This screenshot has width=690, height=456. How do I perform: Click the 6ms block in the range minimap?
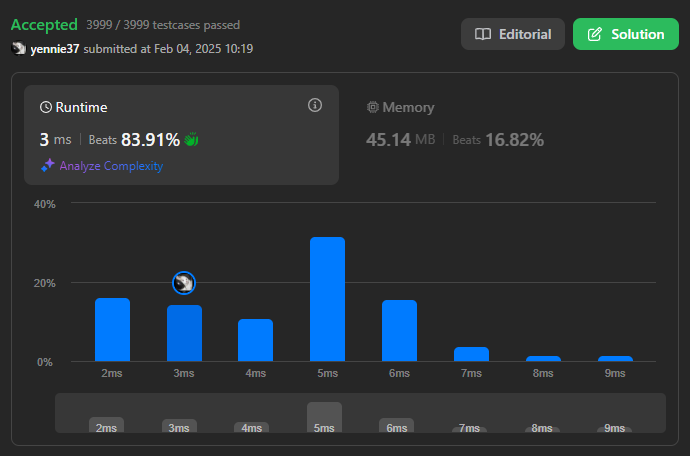396,425
